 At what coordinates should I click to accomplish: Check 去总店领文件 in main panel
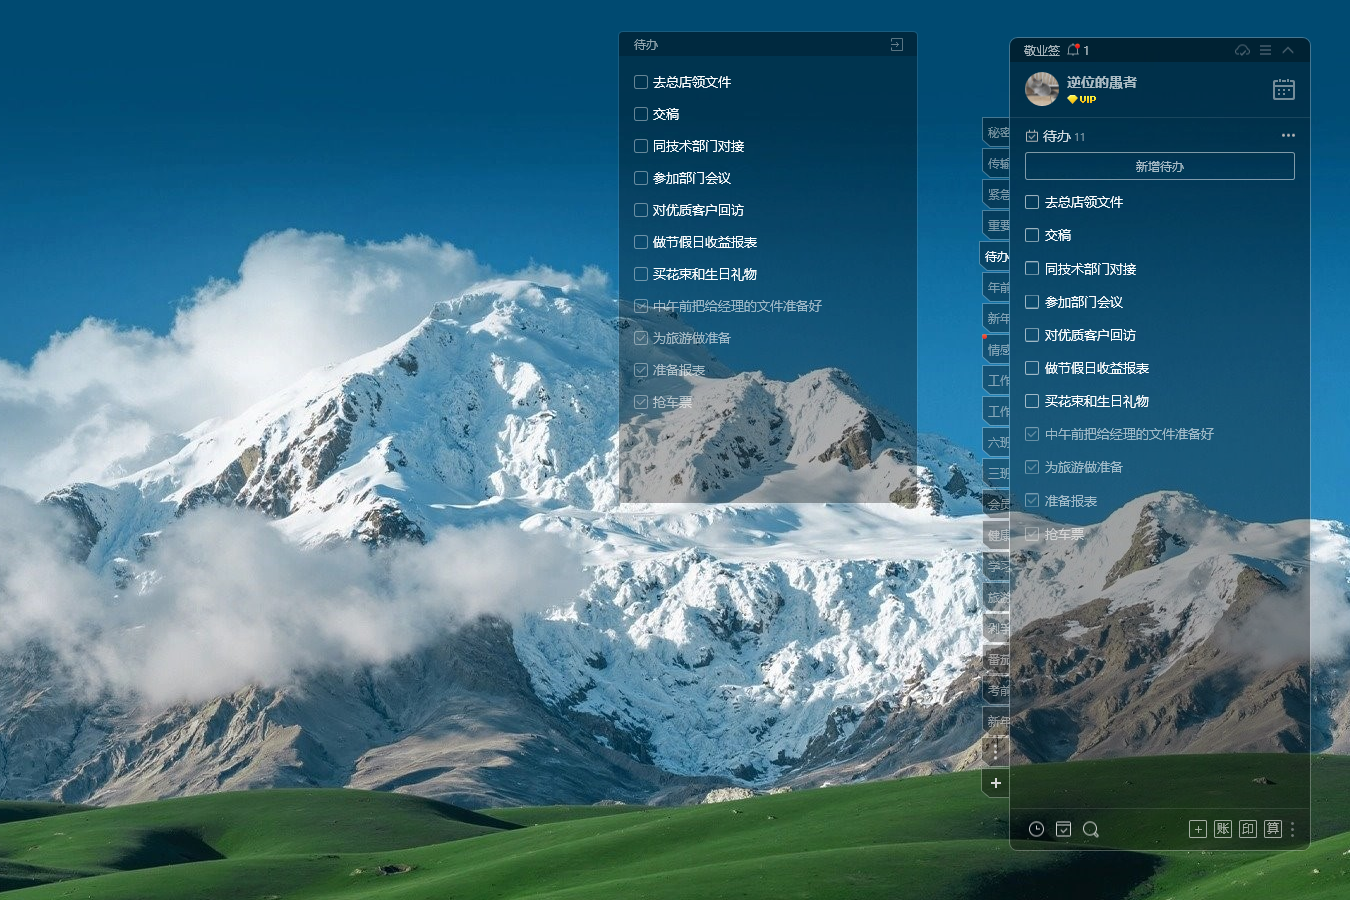pyautogui.click(x=1032, y=202)
